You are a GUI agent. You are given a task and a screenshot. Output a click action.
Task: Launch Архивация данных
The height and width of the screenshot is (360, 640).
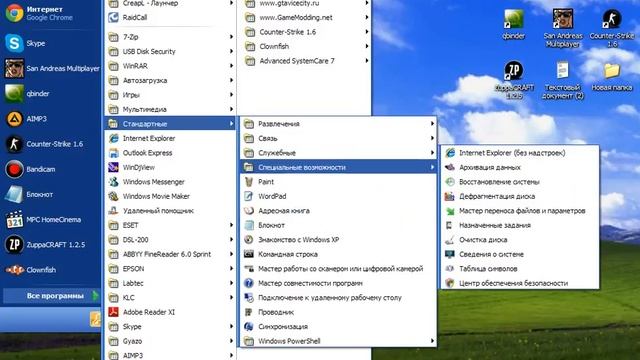pyautogui.click(x=520, y=167)
